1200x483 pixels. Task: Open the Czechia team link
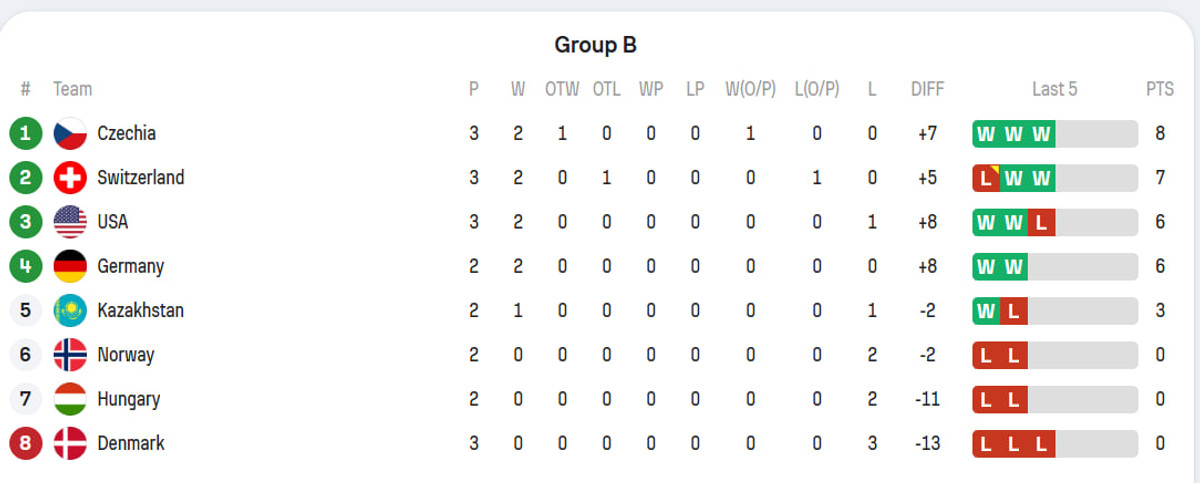(126, 134)
